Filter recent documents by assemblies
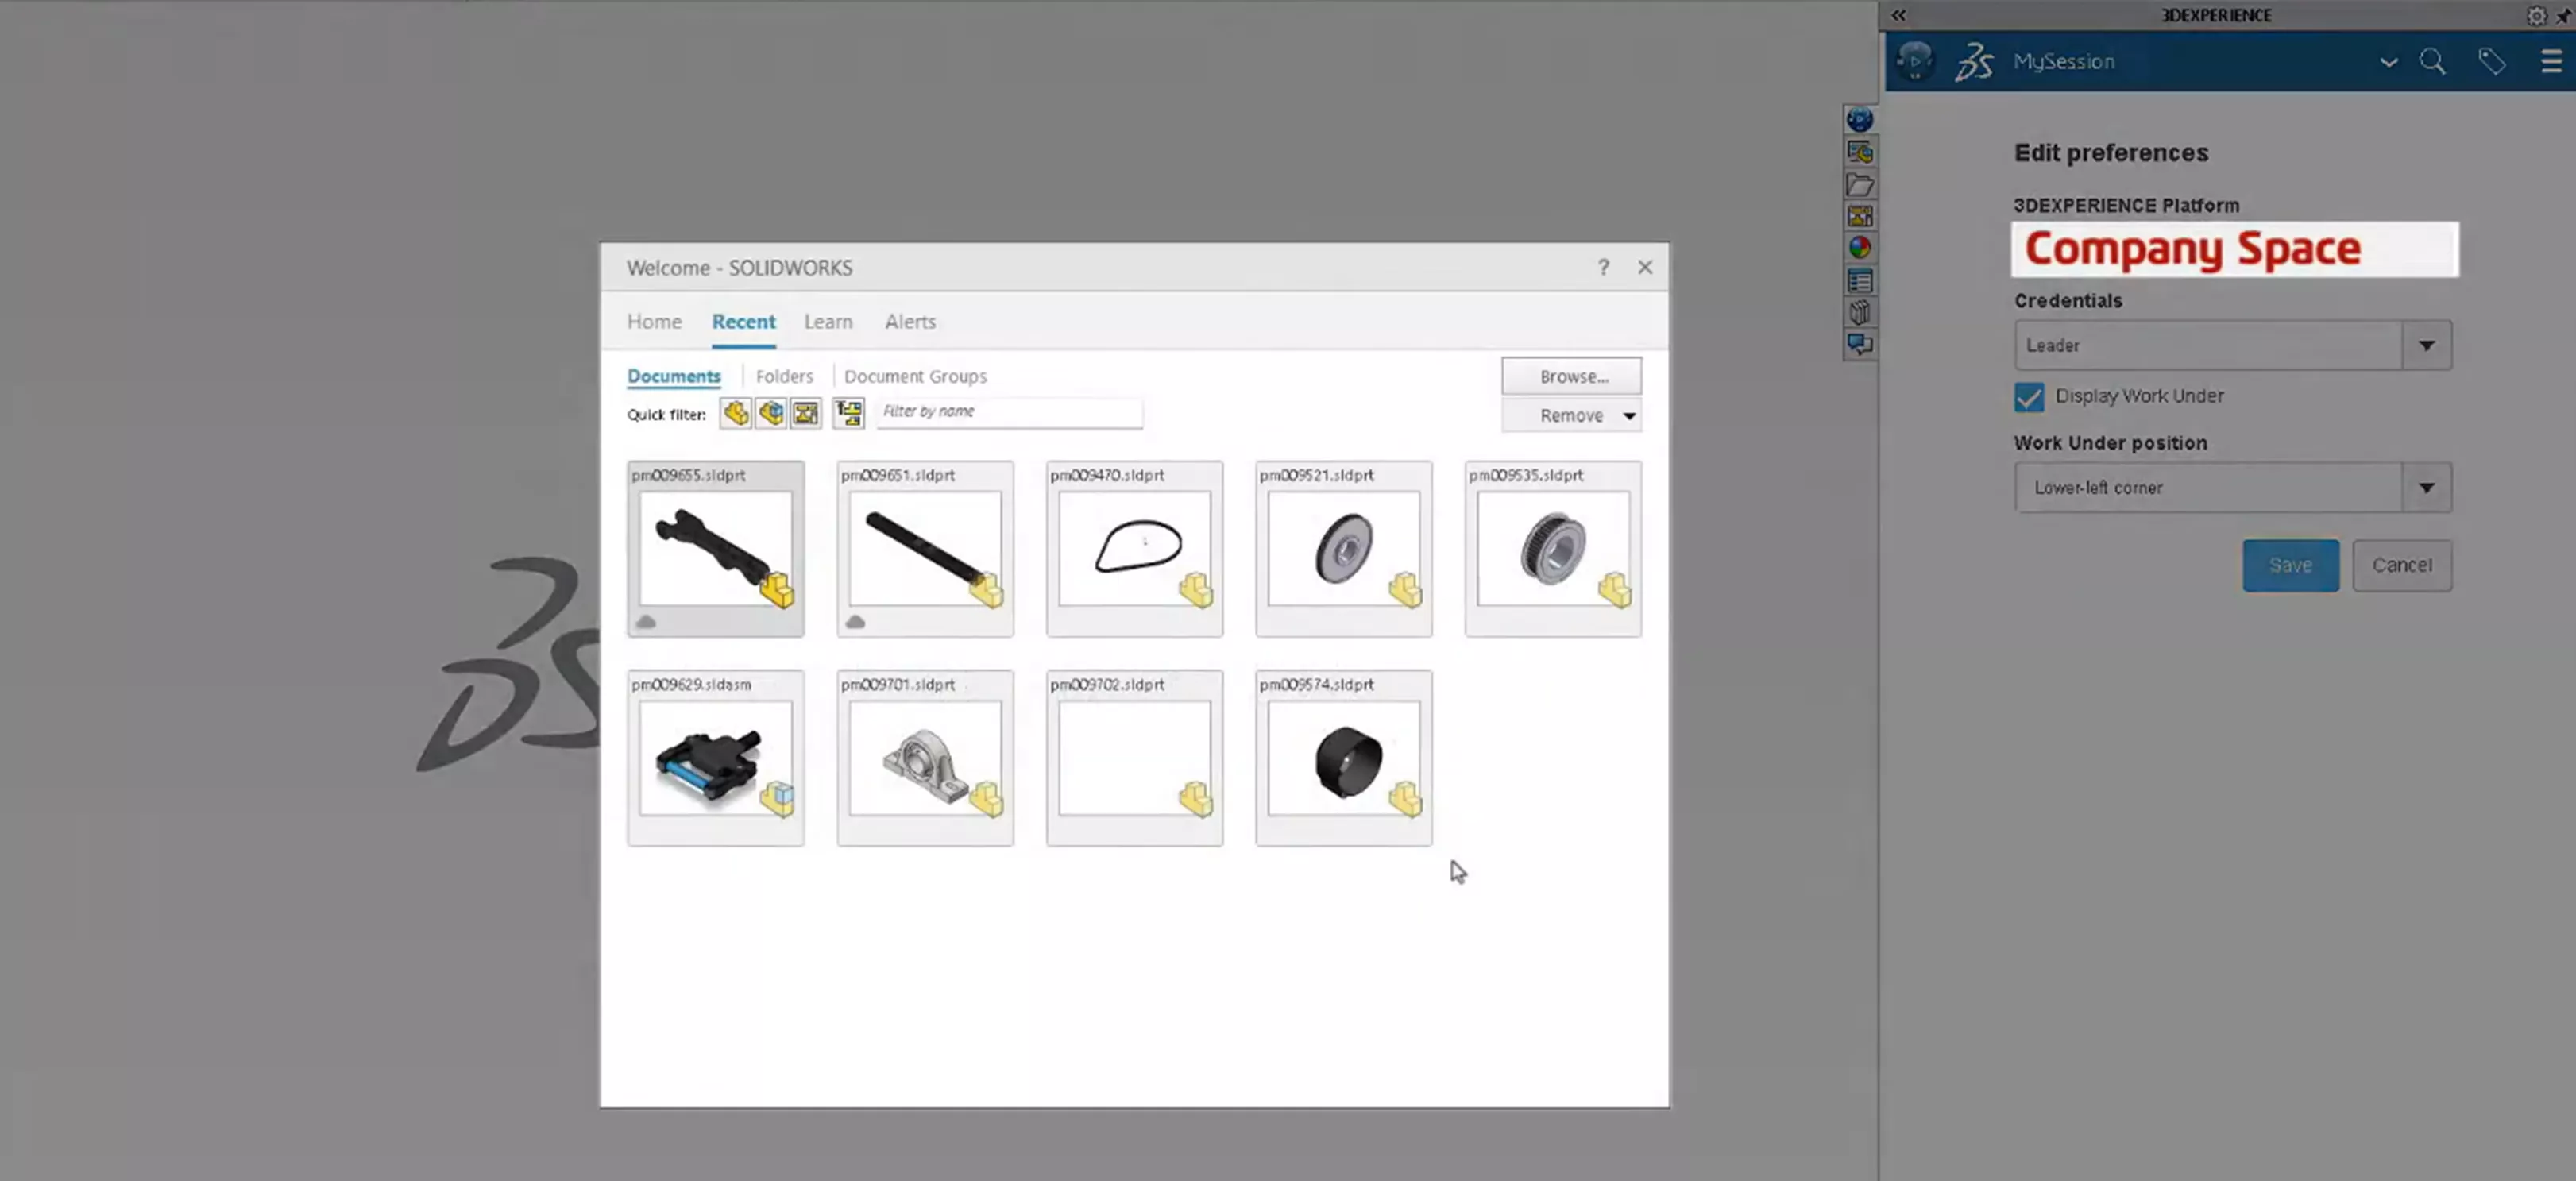 click(771, 413)
